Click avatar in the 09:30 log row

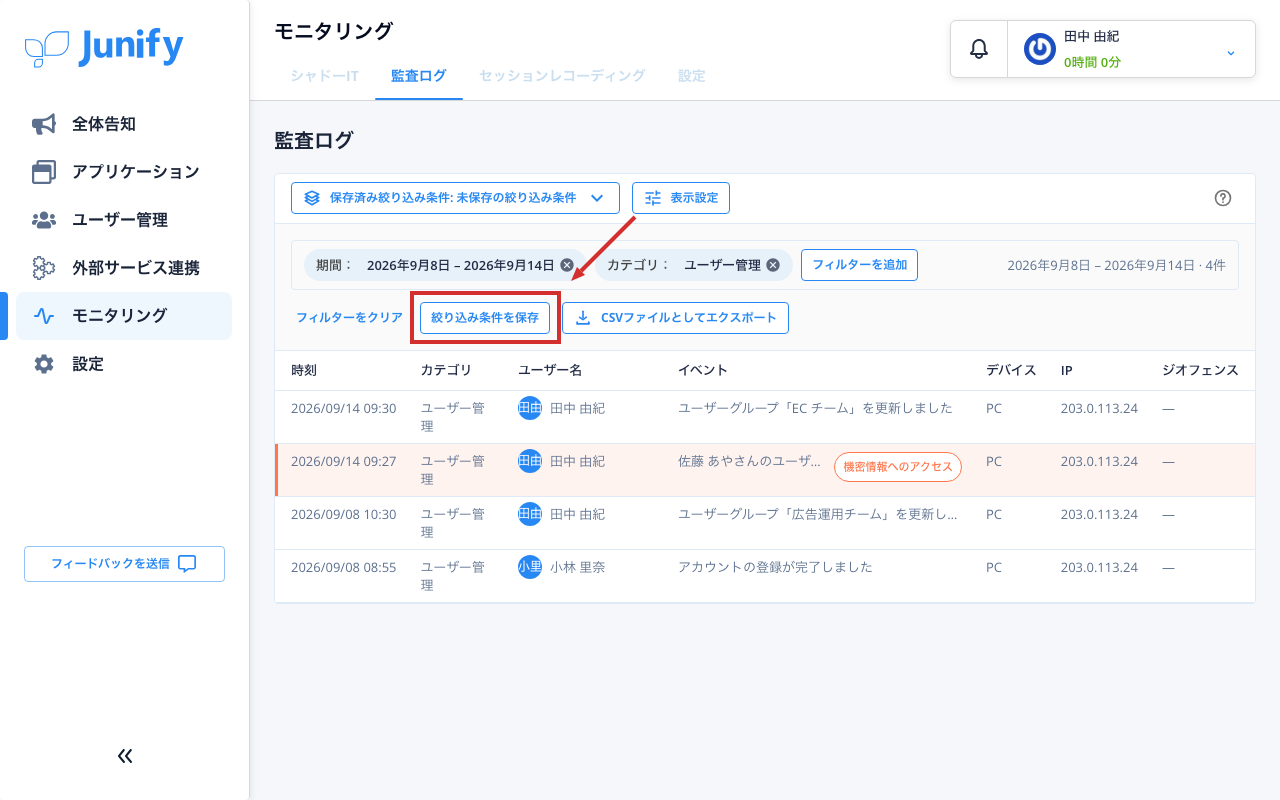point(530,408)
